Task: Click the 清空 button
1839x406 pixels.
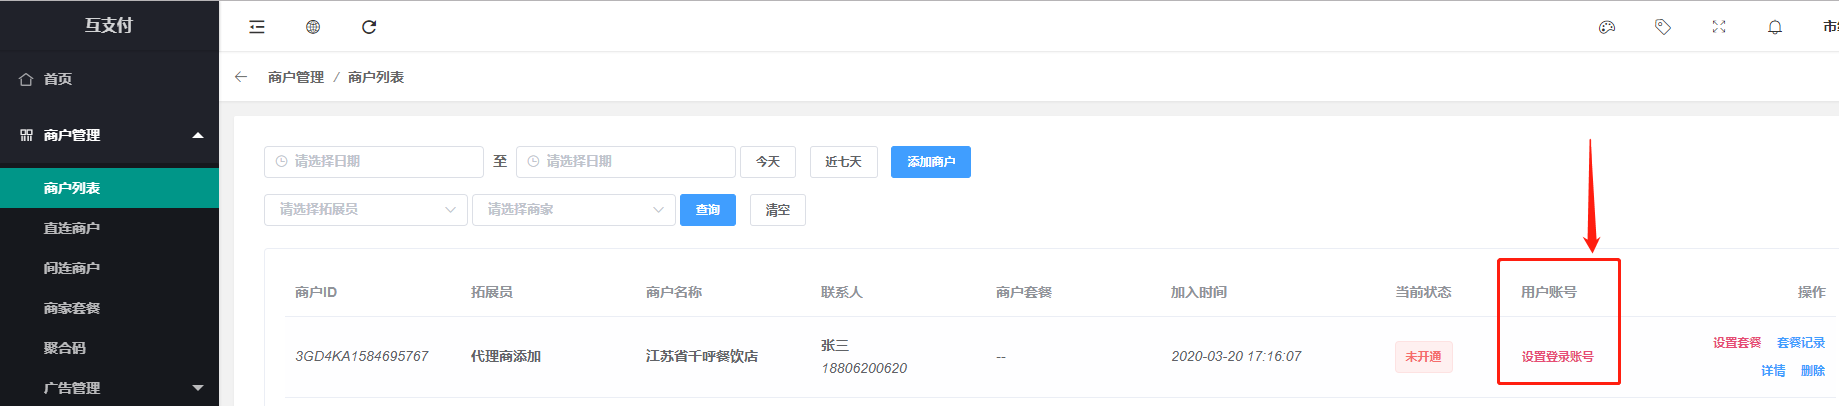Action: click(778, 210)
